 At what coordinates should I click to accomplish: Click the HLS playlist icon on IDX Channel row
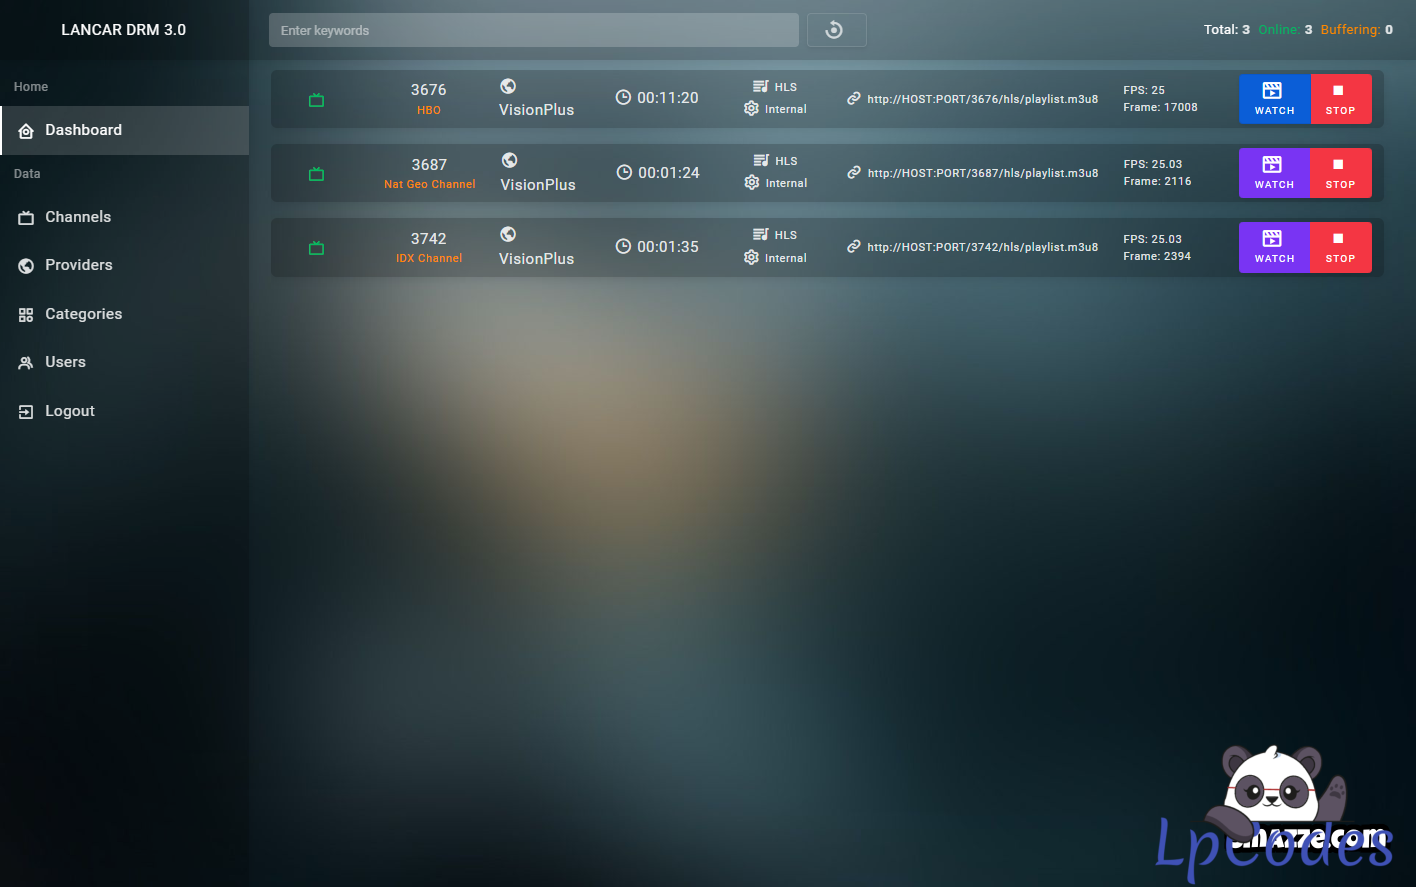tap(761, 235)
